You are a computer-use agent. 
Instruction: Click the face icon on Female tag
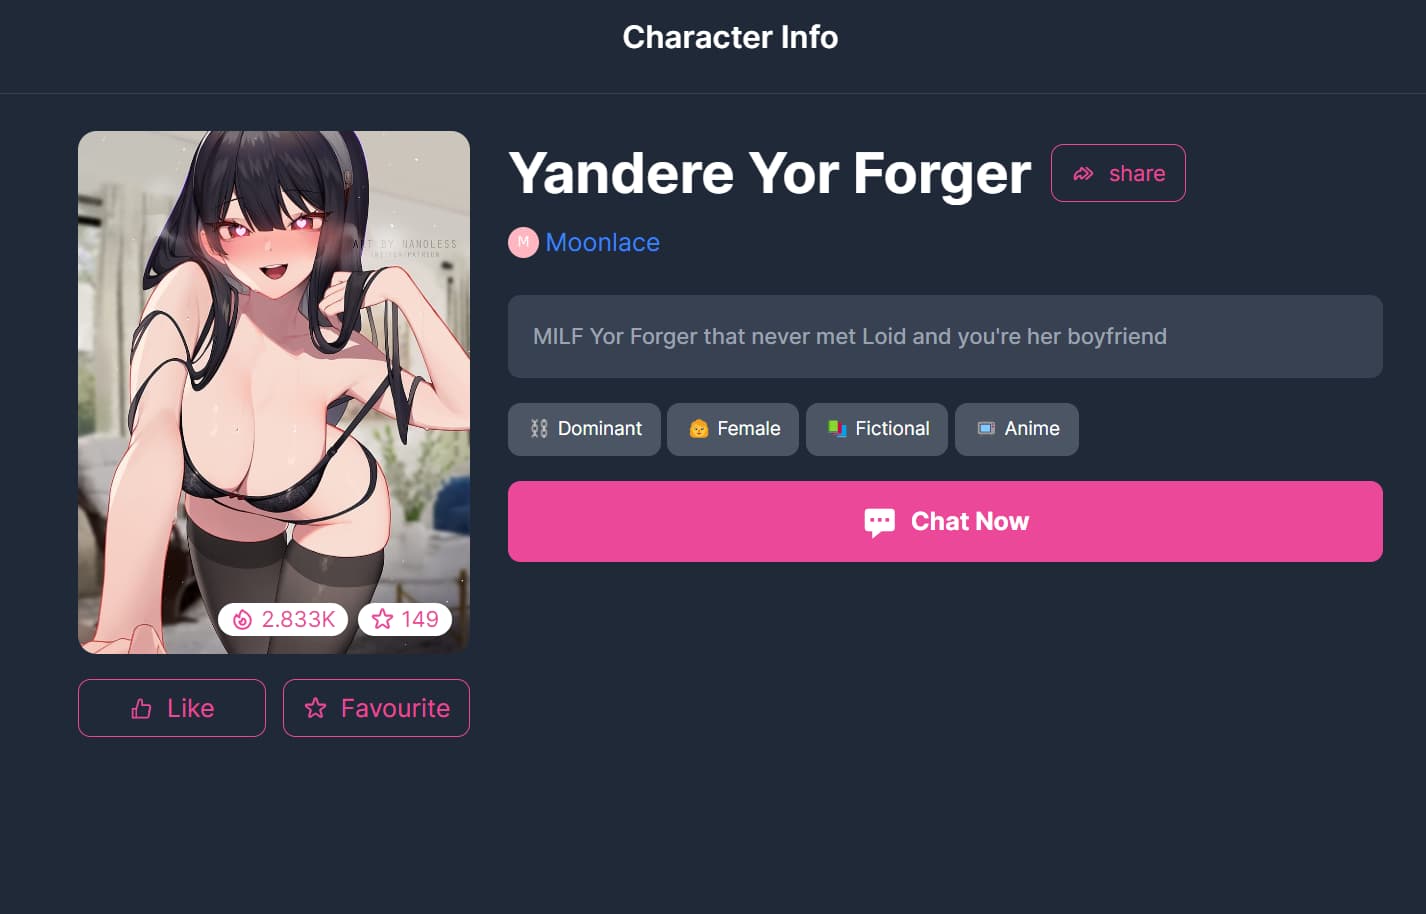[x=698, y=429]
